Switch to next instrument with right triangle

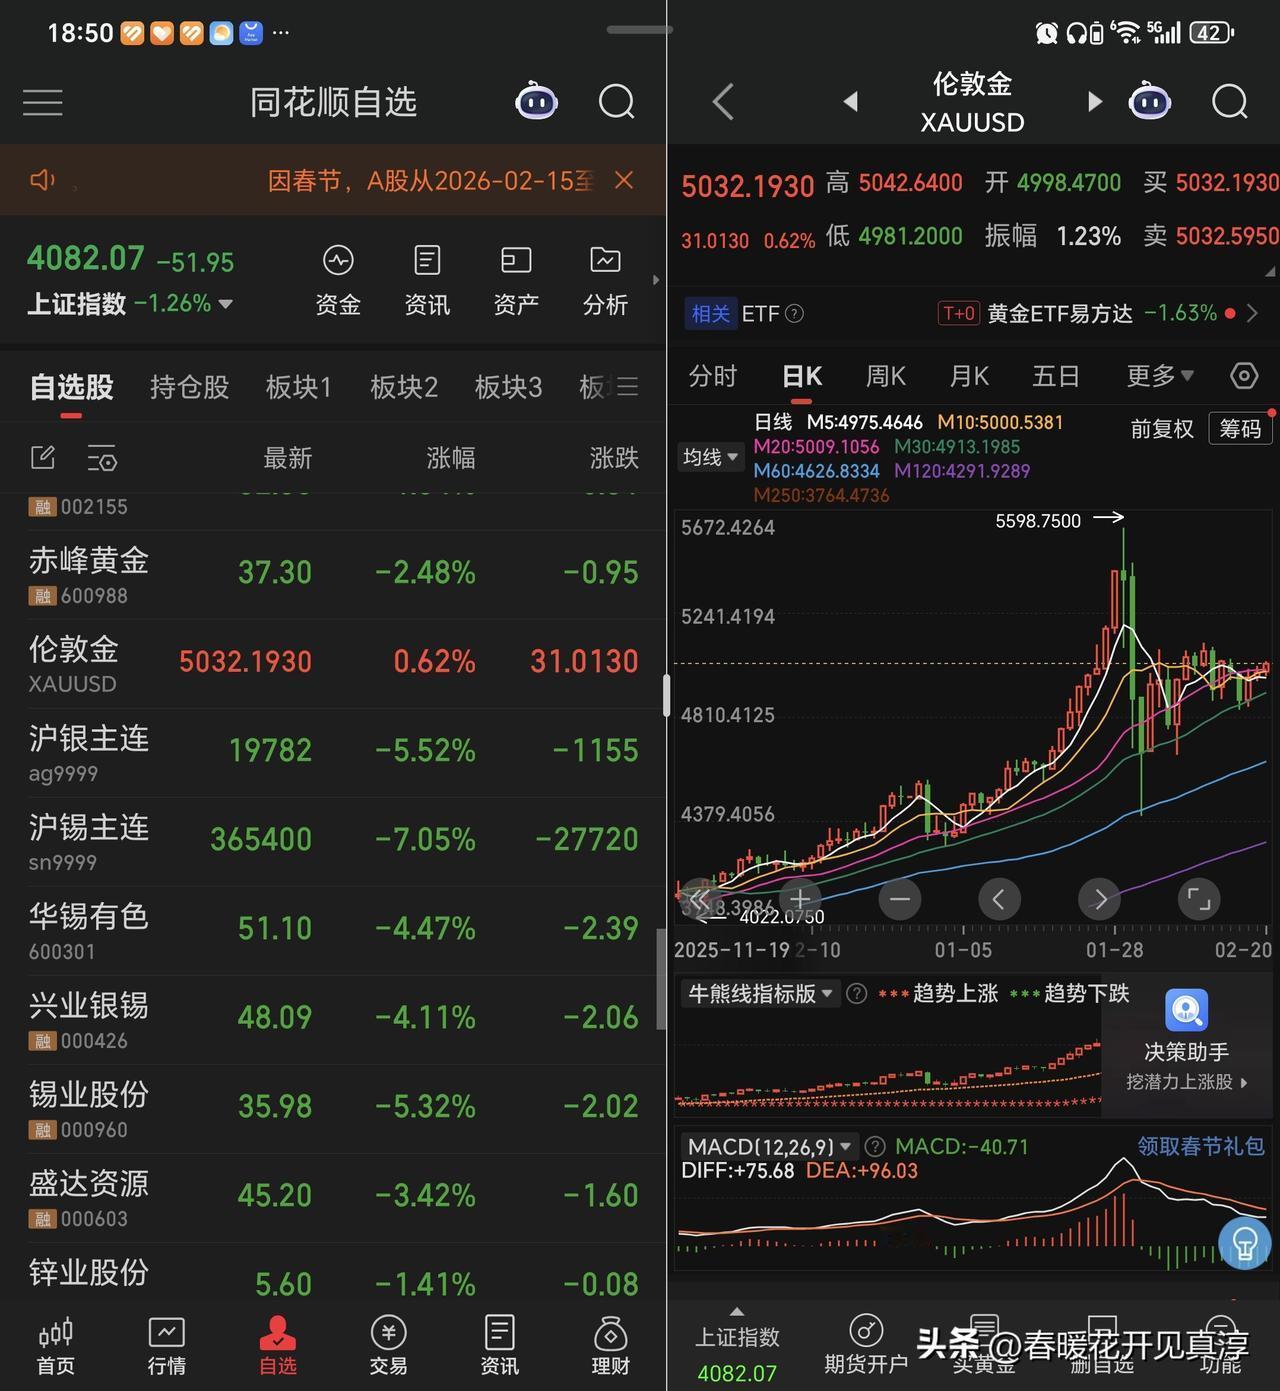pyautogui.click(x=1095, y=101)
